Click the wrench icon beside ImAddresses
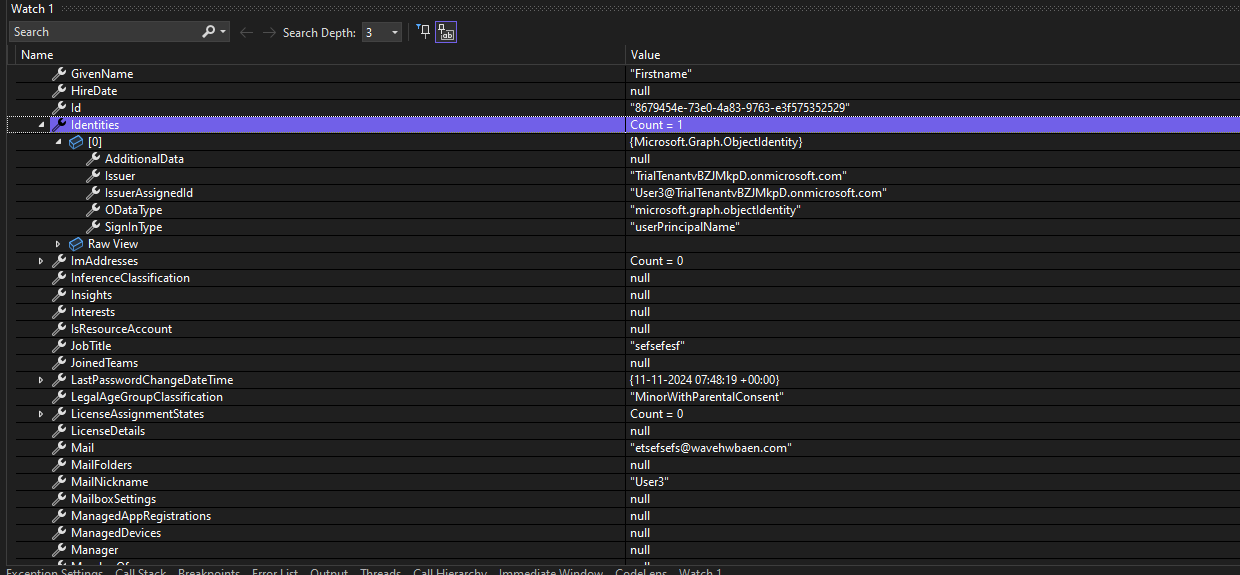 [59, 261]
